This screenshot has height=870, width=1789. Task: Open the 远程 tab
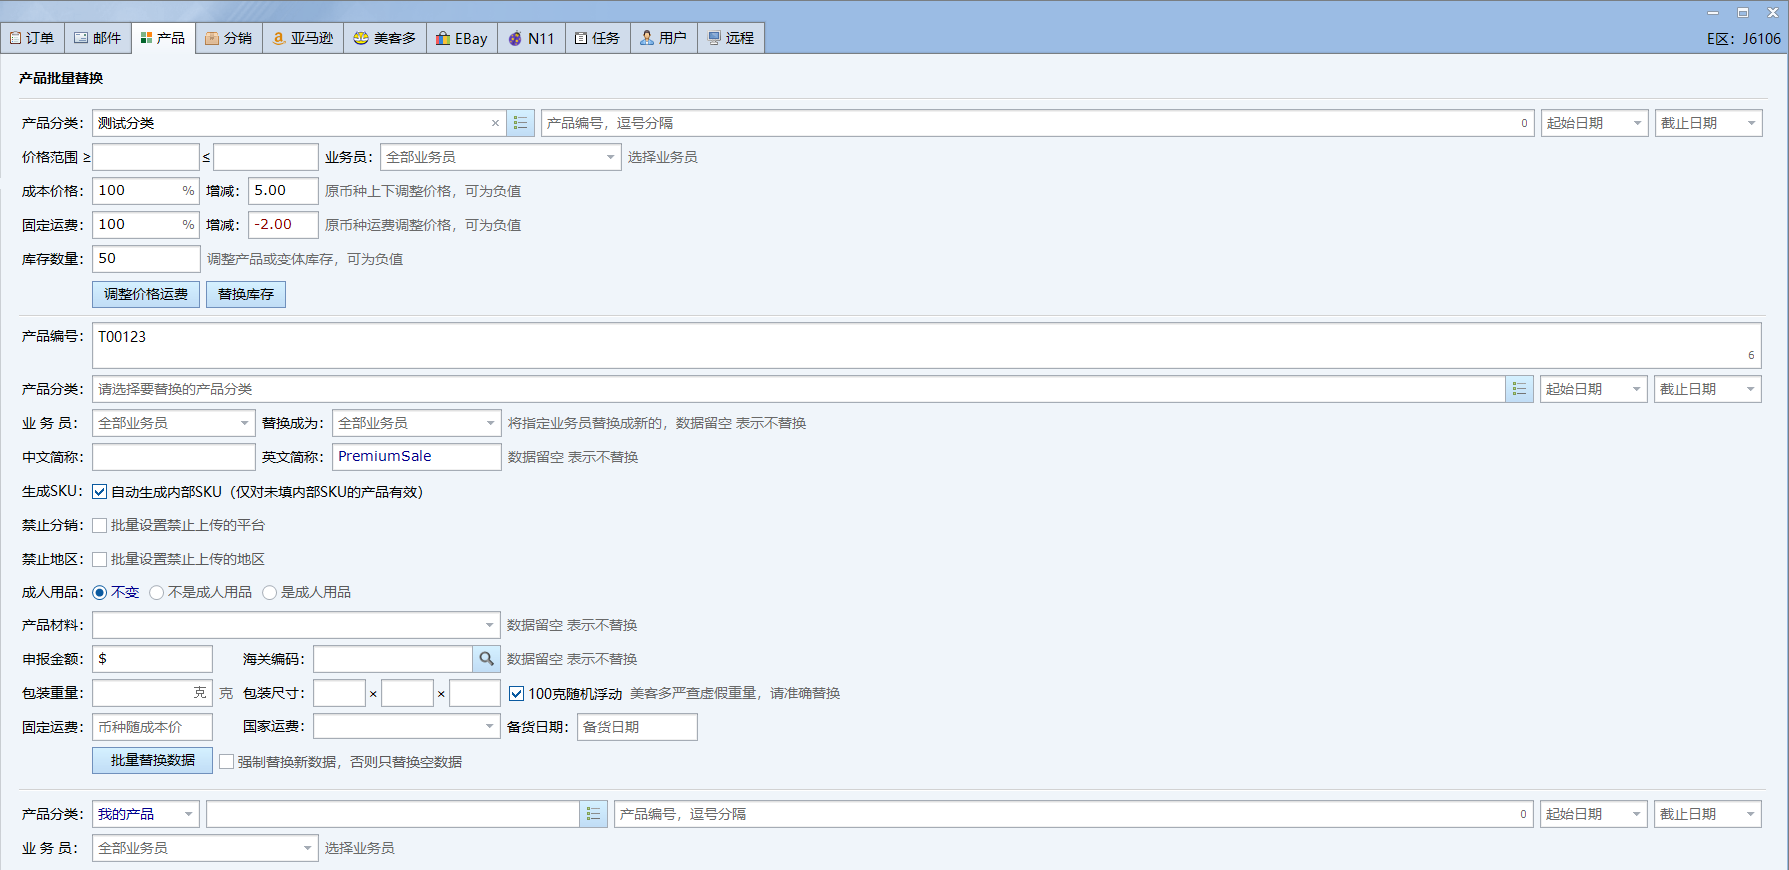click(731, 38)
